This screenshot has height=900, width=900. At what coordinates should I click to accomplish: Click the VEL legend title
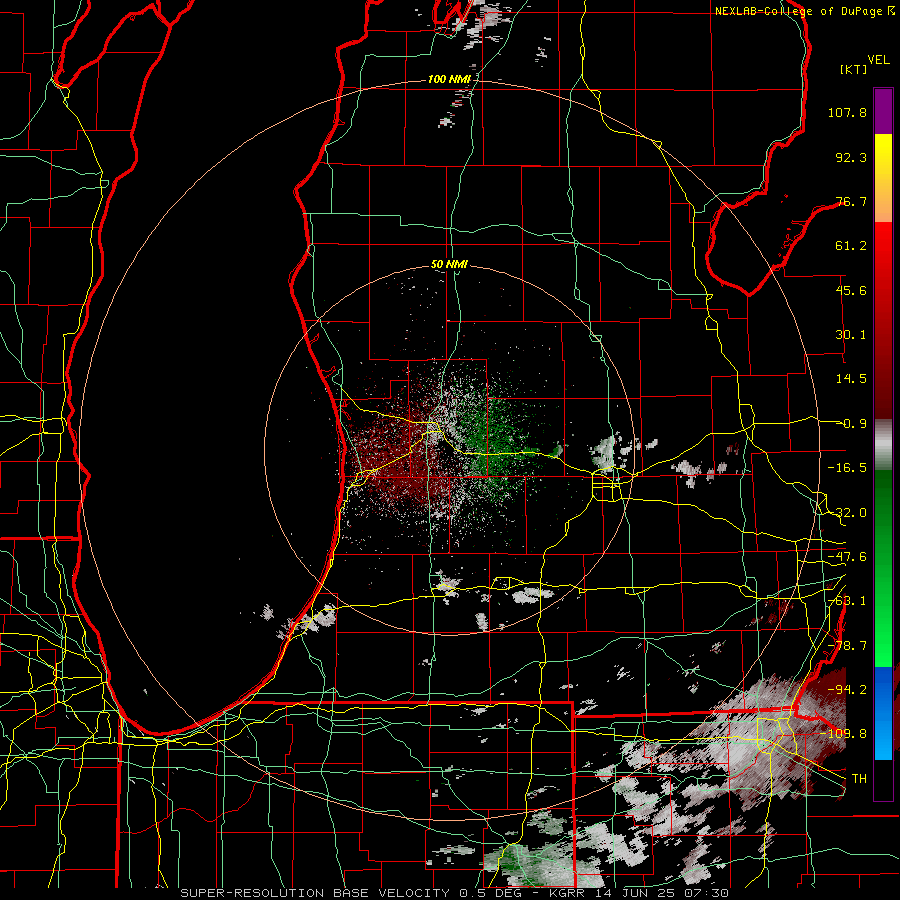(x=878, y=60)
